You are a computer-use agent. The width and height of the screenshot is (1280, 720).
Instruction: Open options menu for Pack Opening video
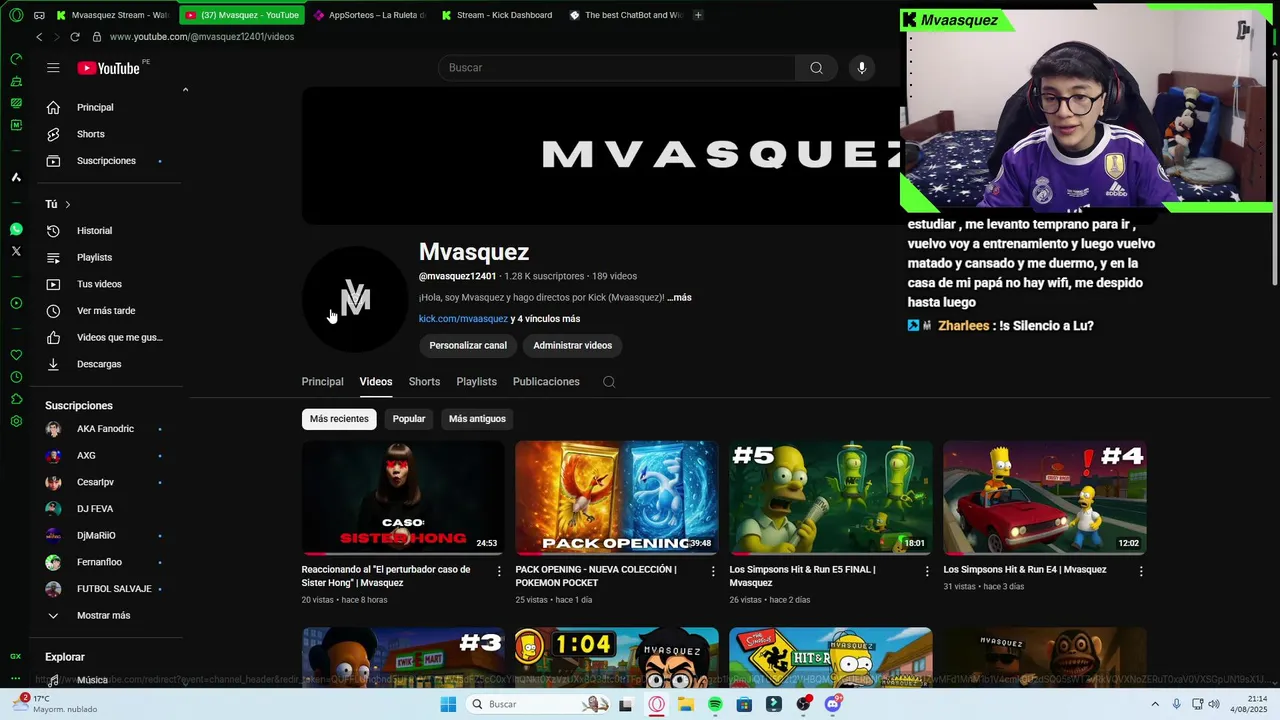point(713,571)
